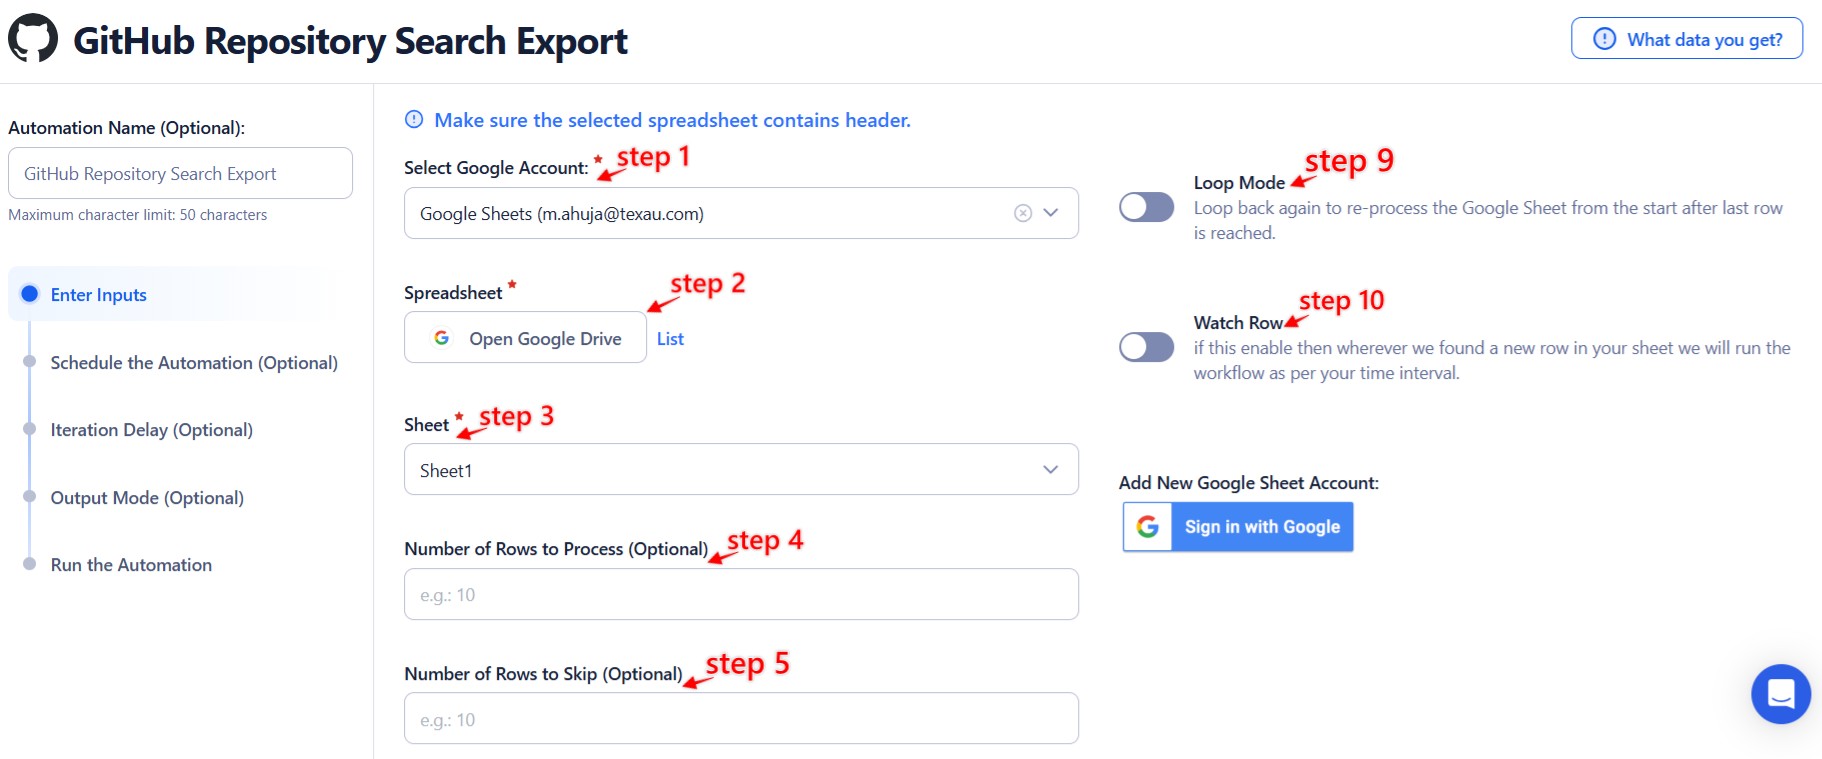1822x759 pixels.
Task: Jump to Run the Automation step
Action: (131, 565)
